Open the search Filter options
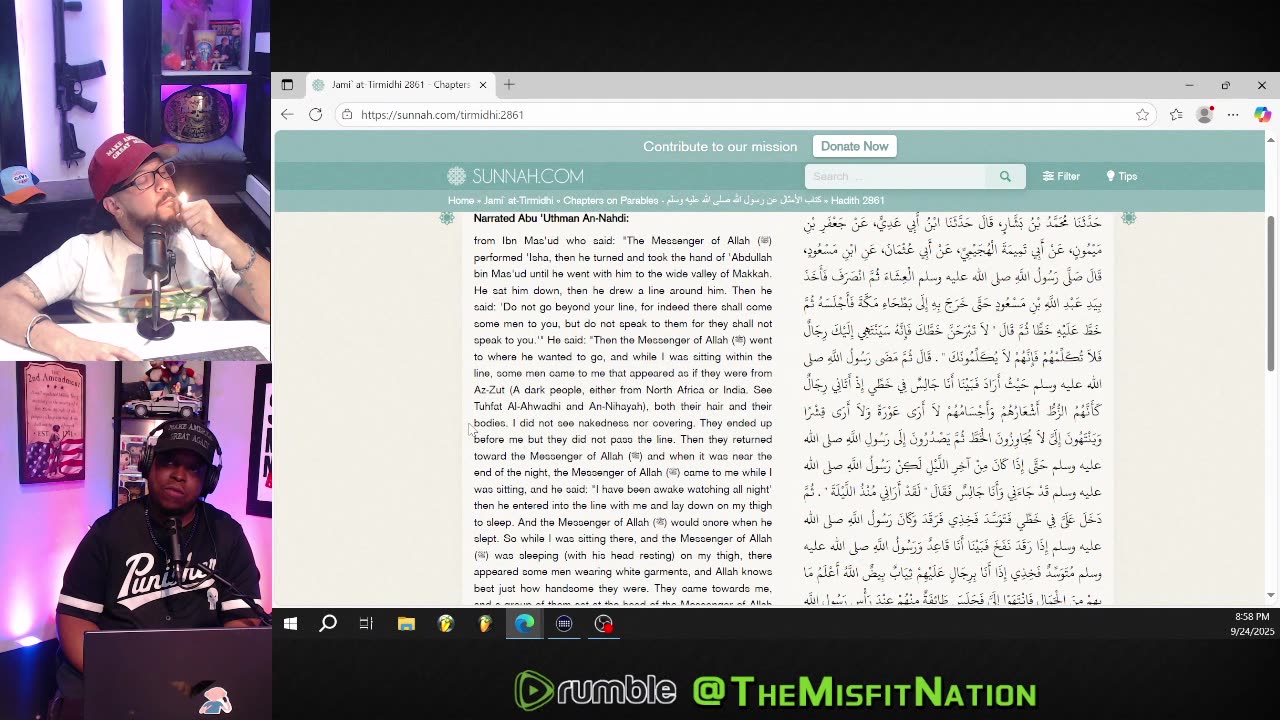This screenshot has height=720, width=1280. pyautogui.click(x=1061, y=176)
